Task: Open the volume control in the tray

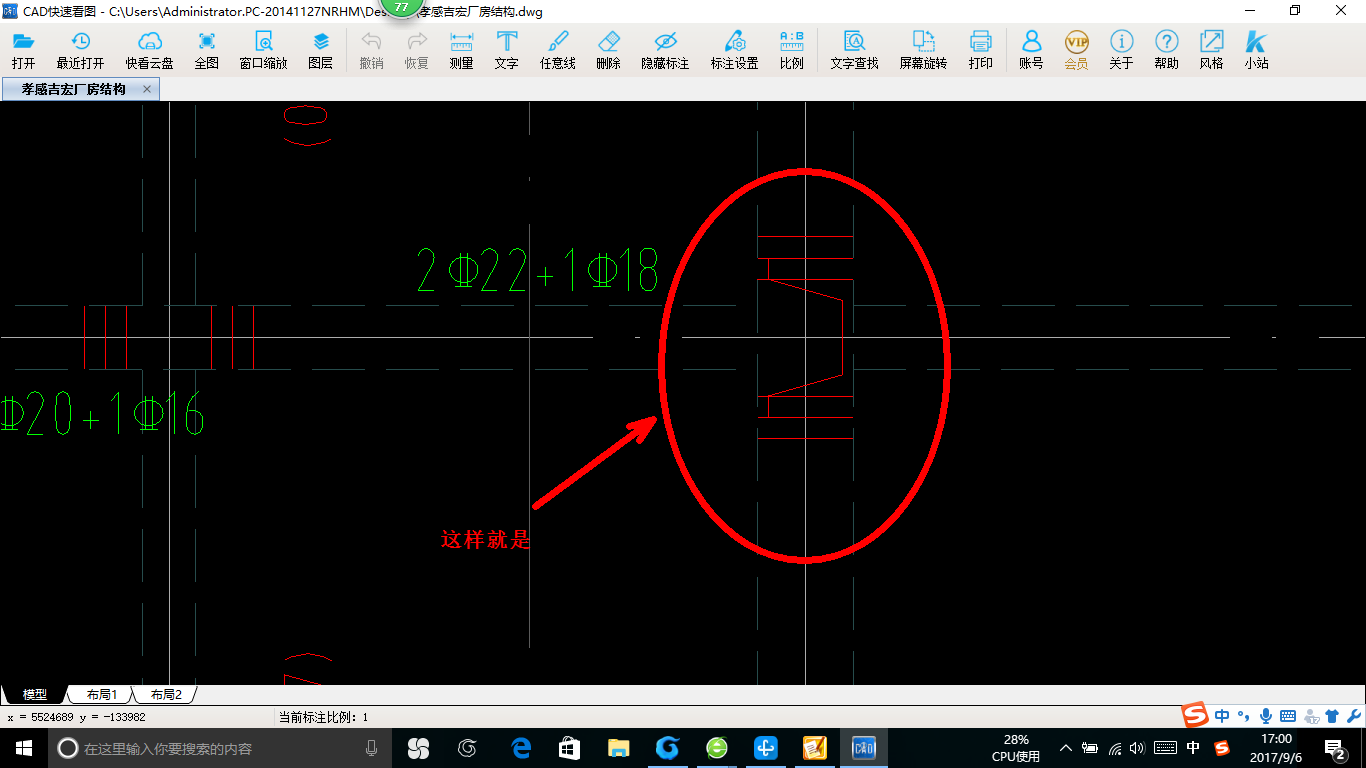Action: [1137, 748]
